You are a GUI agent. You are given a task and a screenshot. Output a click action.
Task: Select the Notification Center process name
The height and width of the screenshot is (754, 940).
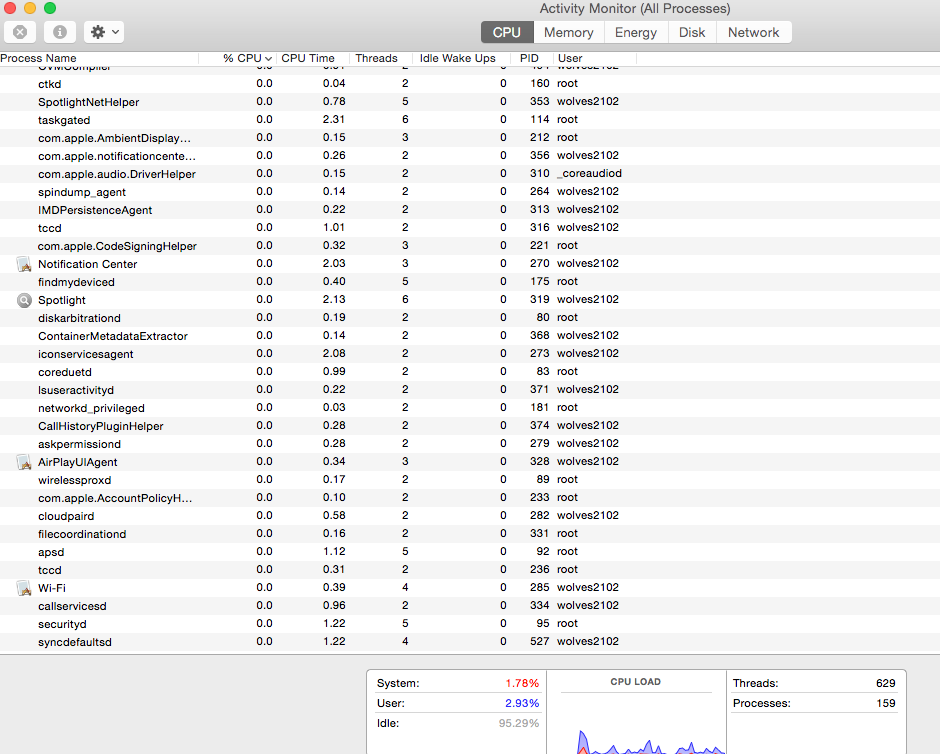point(88,264)
